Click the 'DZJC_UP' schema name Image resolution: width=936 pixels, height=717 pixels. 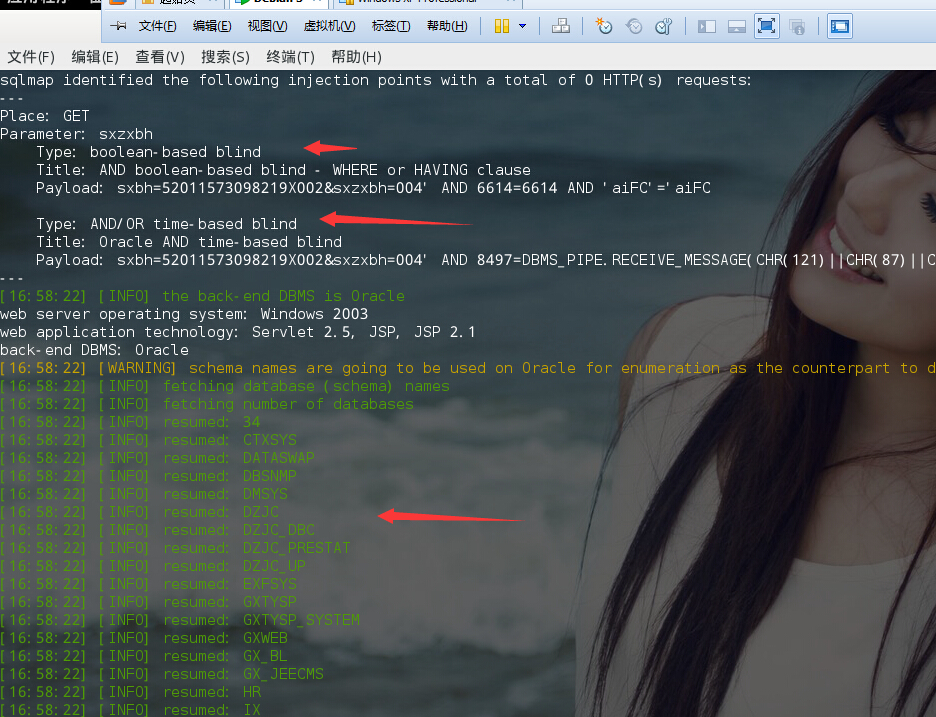[x=274, y=566]
